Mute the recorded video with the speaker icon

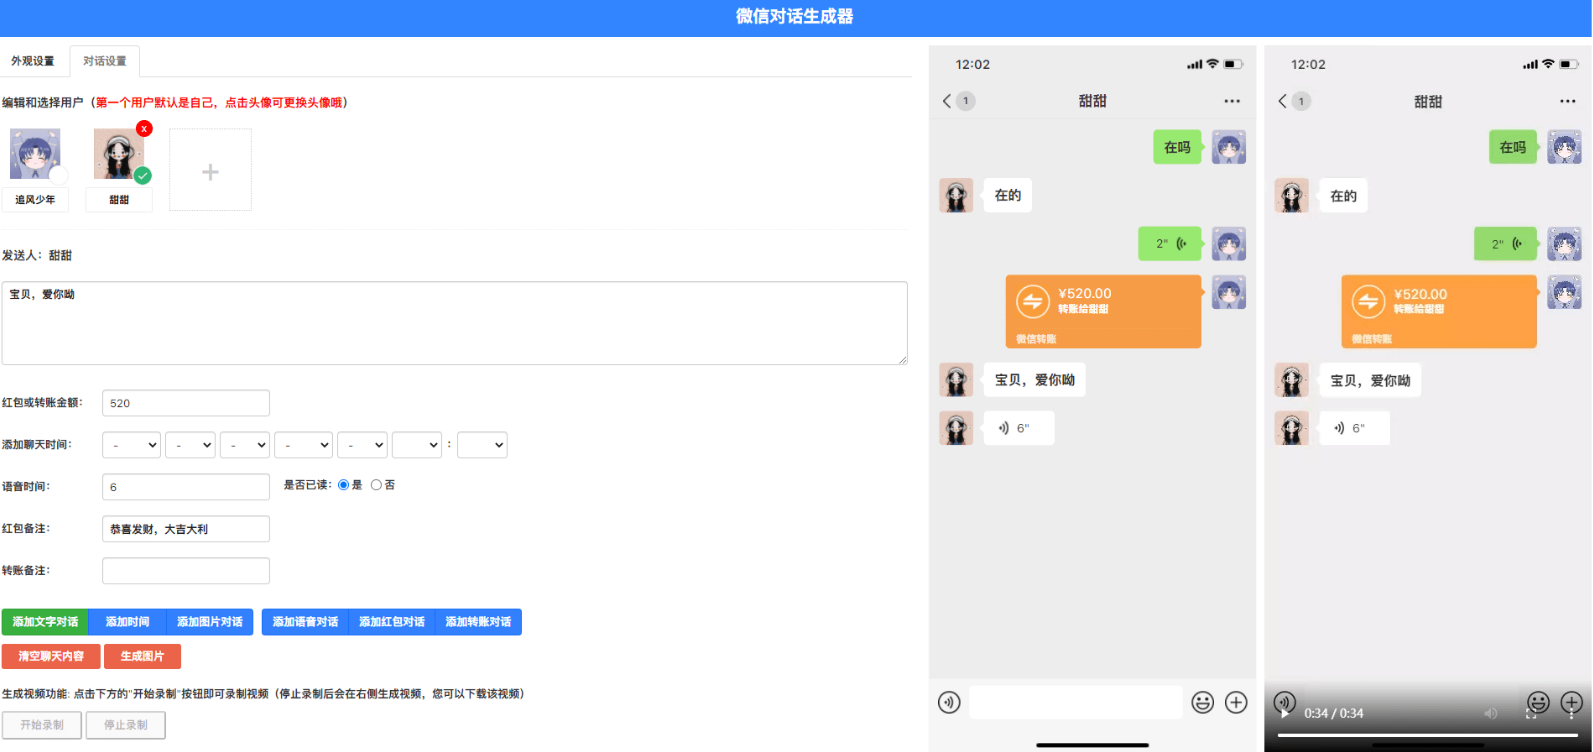click(x=1490, y=713)
